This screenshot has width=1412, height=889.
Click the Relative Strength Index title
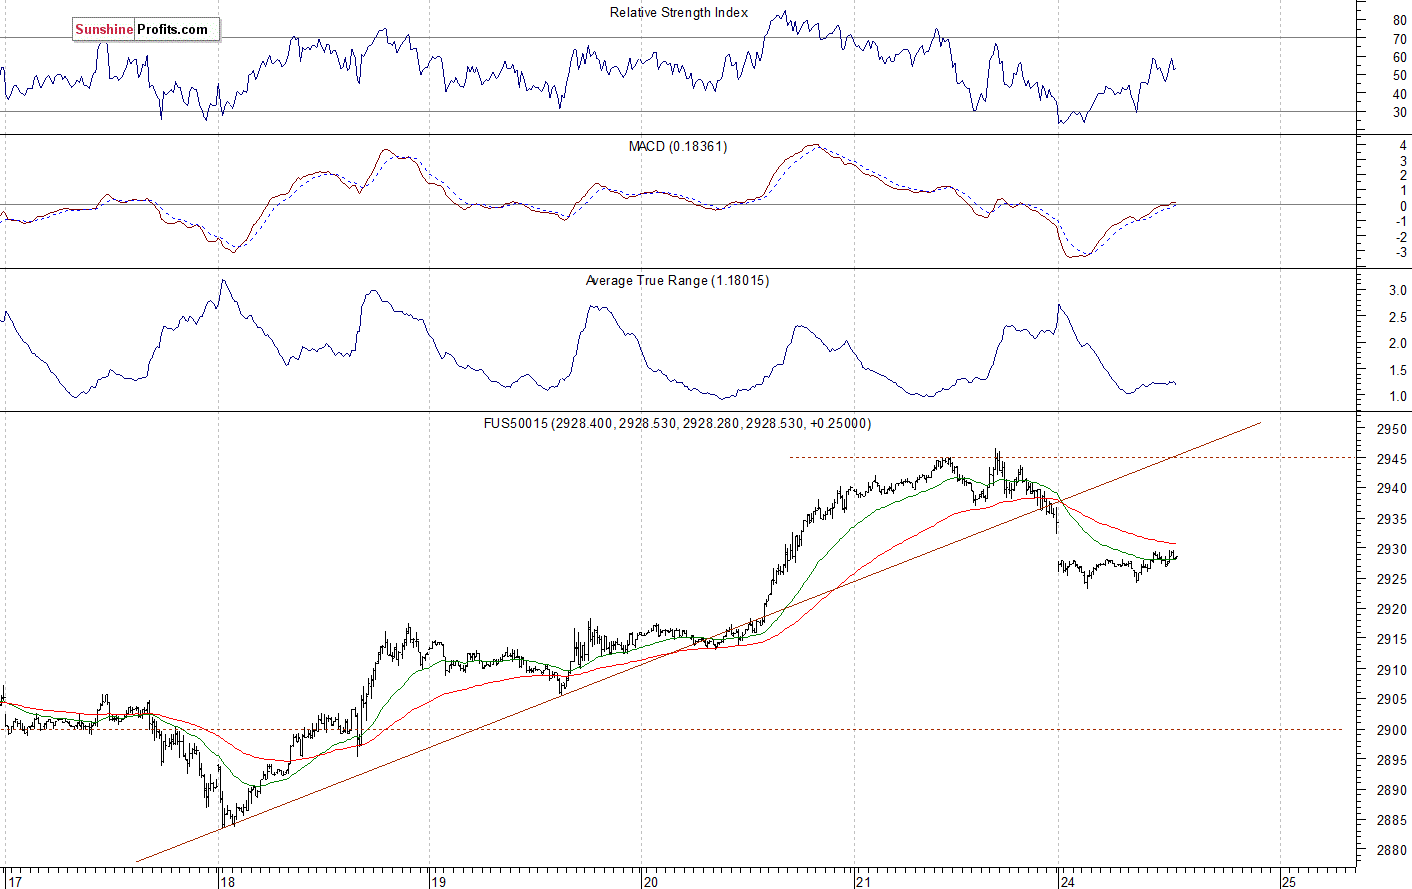pos(679,13)
